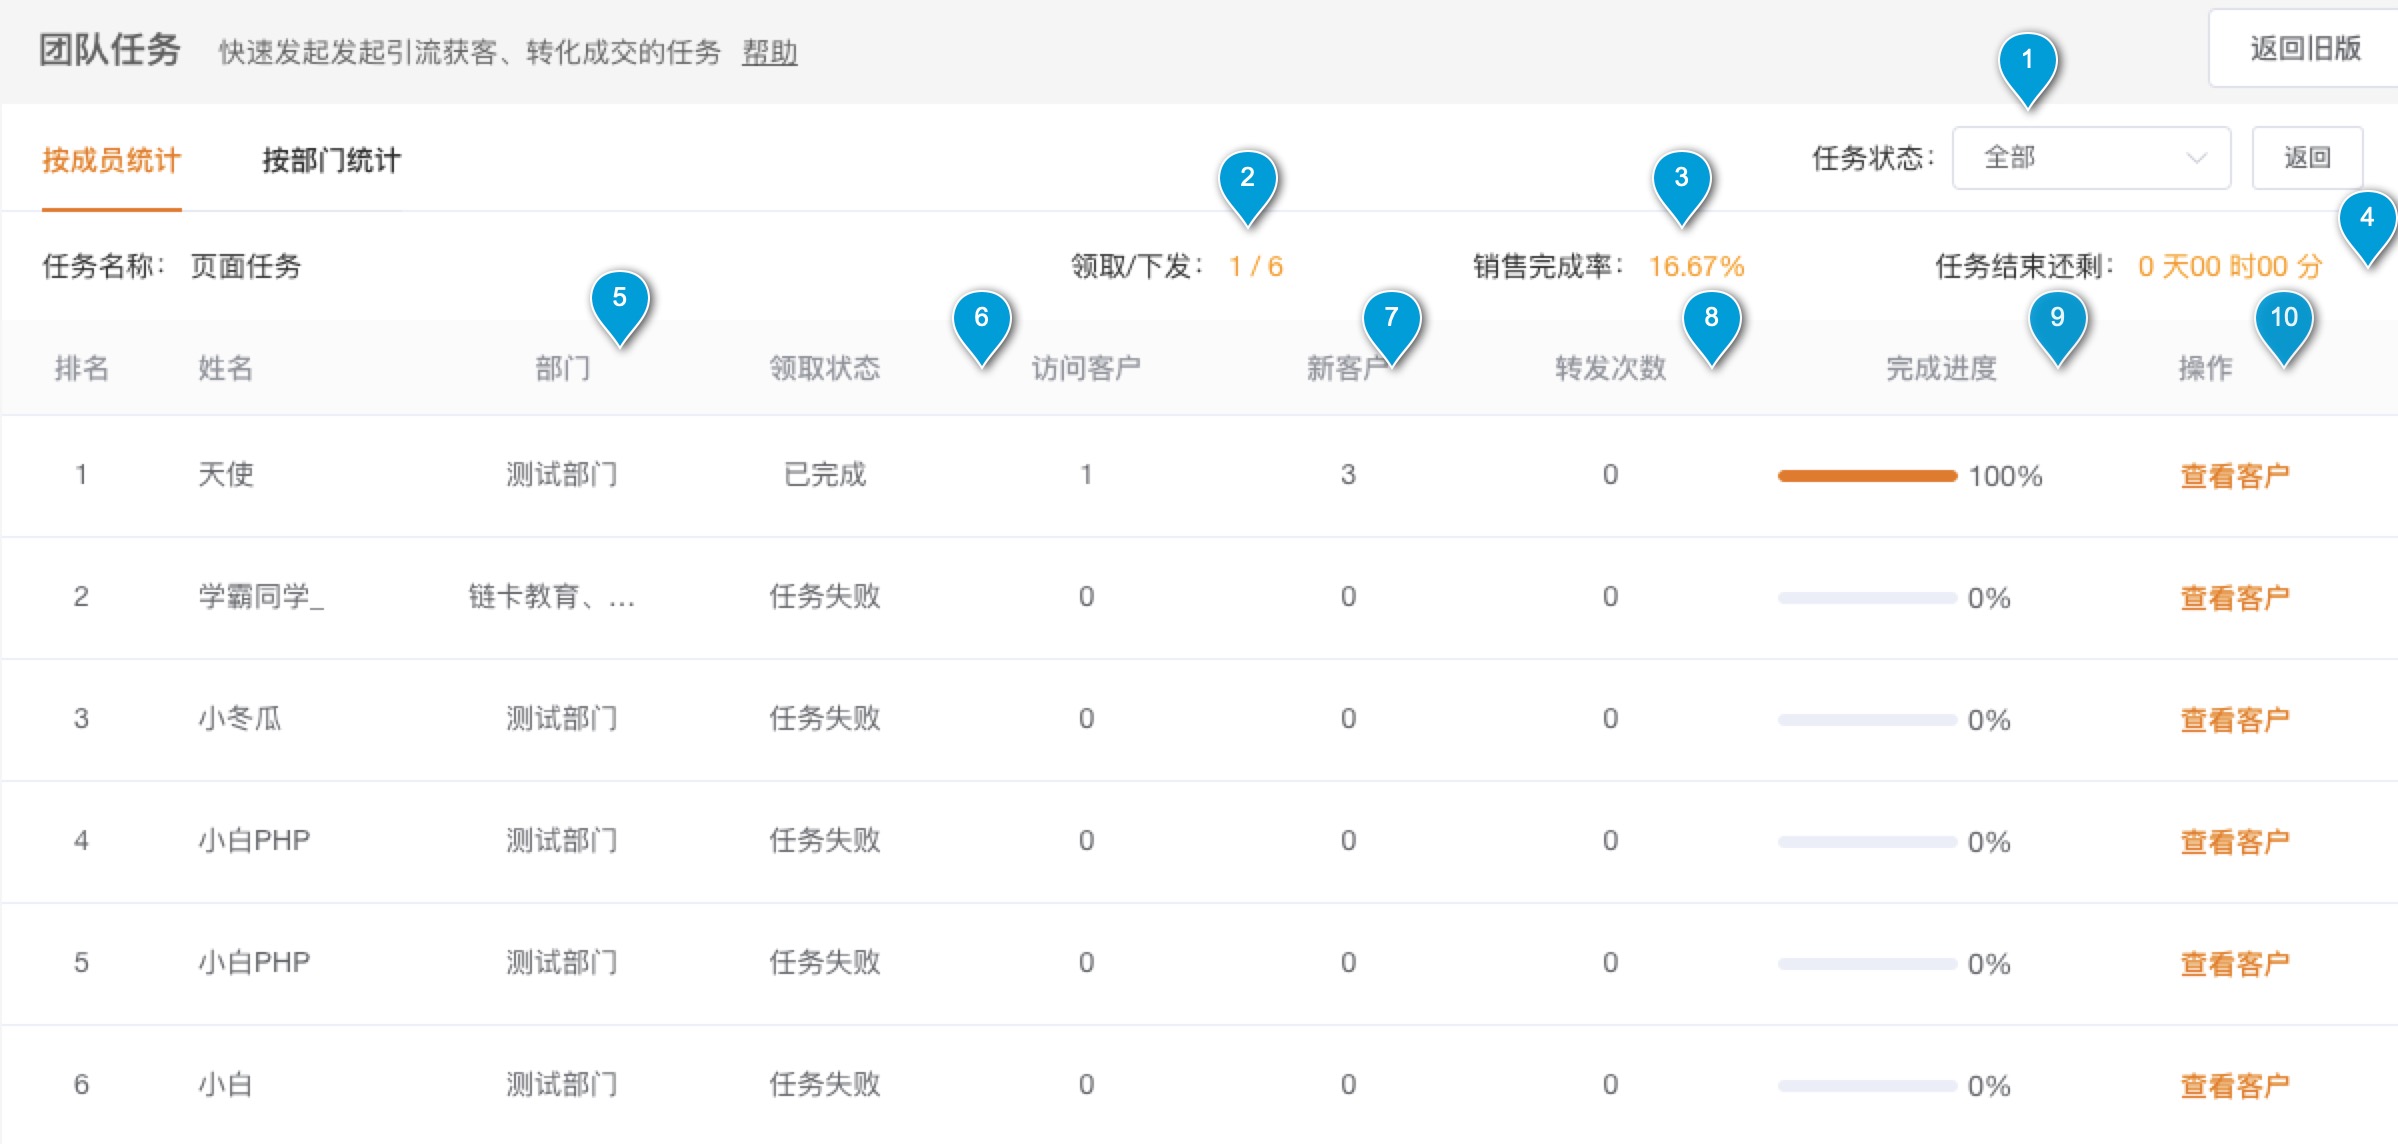Image resolution: width=2398 pixels, height=1144 pixels.
Task: Click blue marker number 7 near 新客户
Action: [1391, 320]
